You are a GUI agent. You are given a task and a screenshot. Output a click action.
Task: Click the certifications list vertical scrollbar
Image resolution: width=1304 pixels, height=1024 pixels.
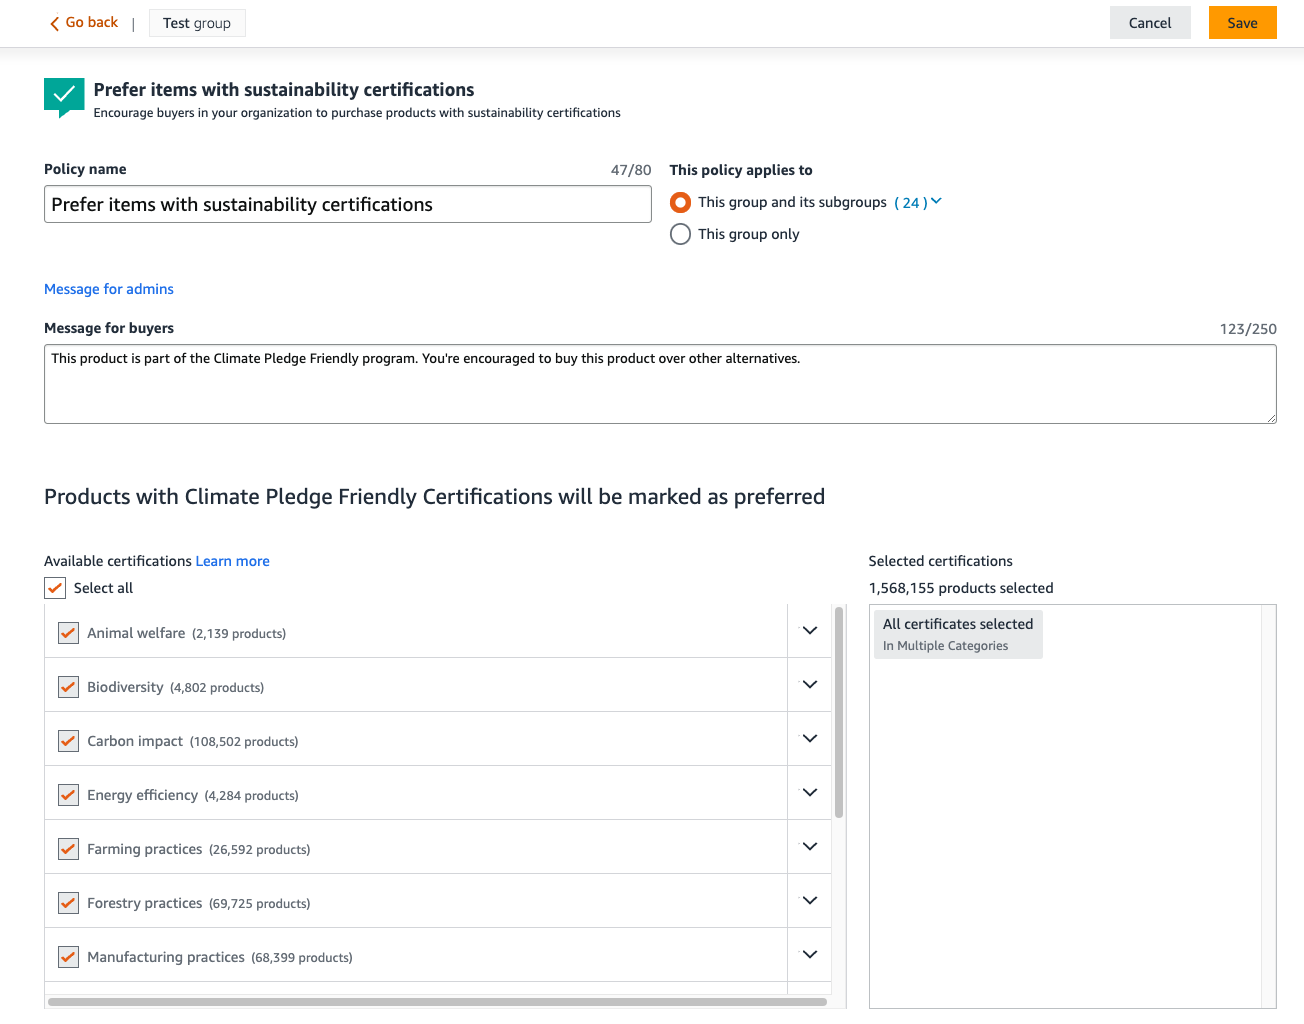(x=839, y=712)
